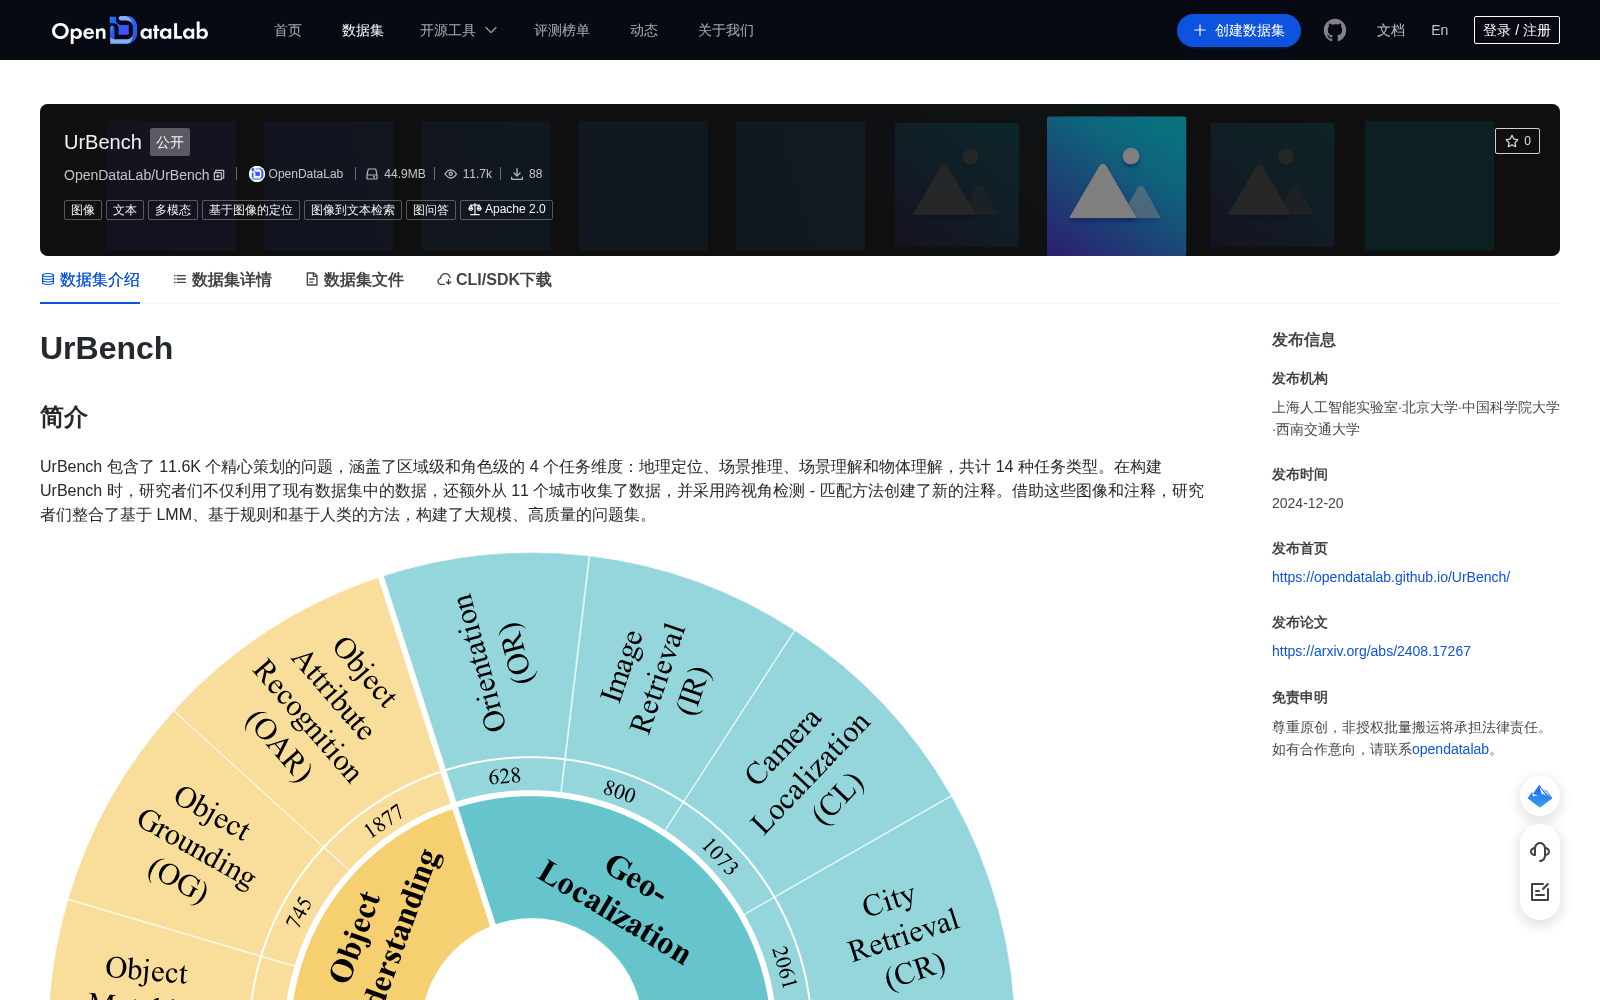This screenshot has width=1600, height=1000.
Task: Click the 发布信息 sidebar heading
Action: pos(1303,340)
